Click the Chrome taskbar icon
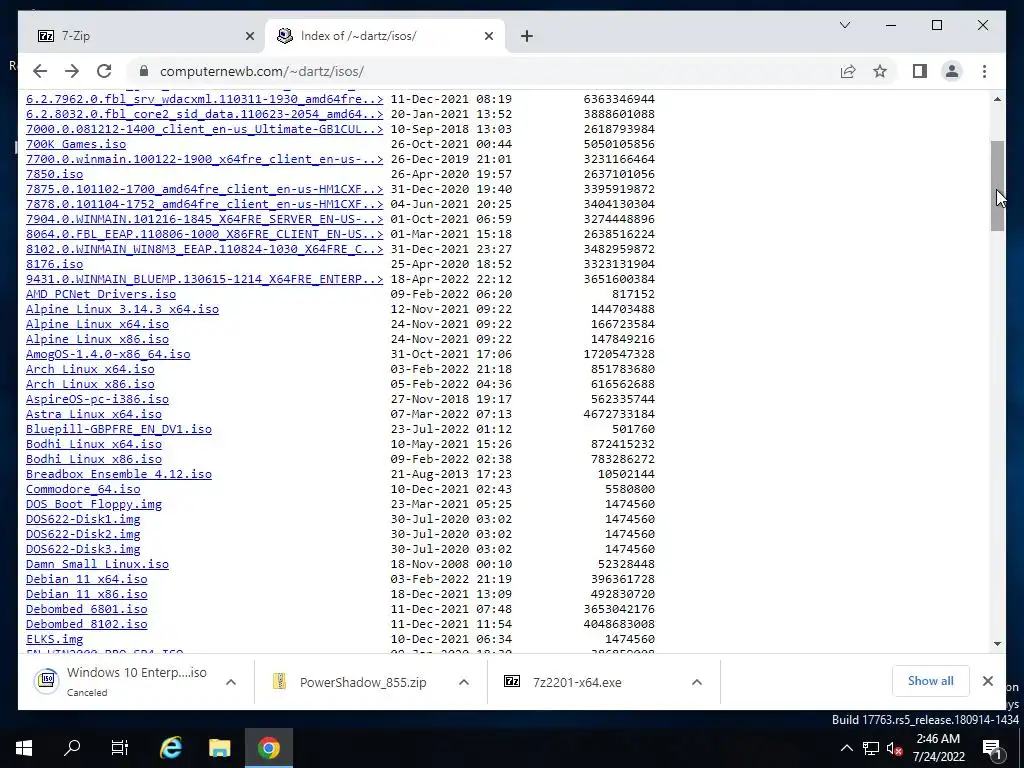 pos(268,748)
